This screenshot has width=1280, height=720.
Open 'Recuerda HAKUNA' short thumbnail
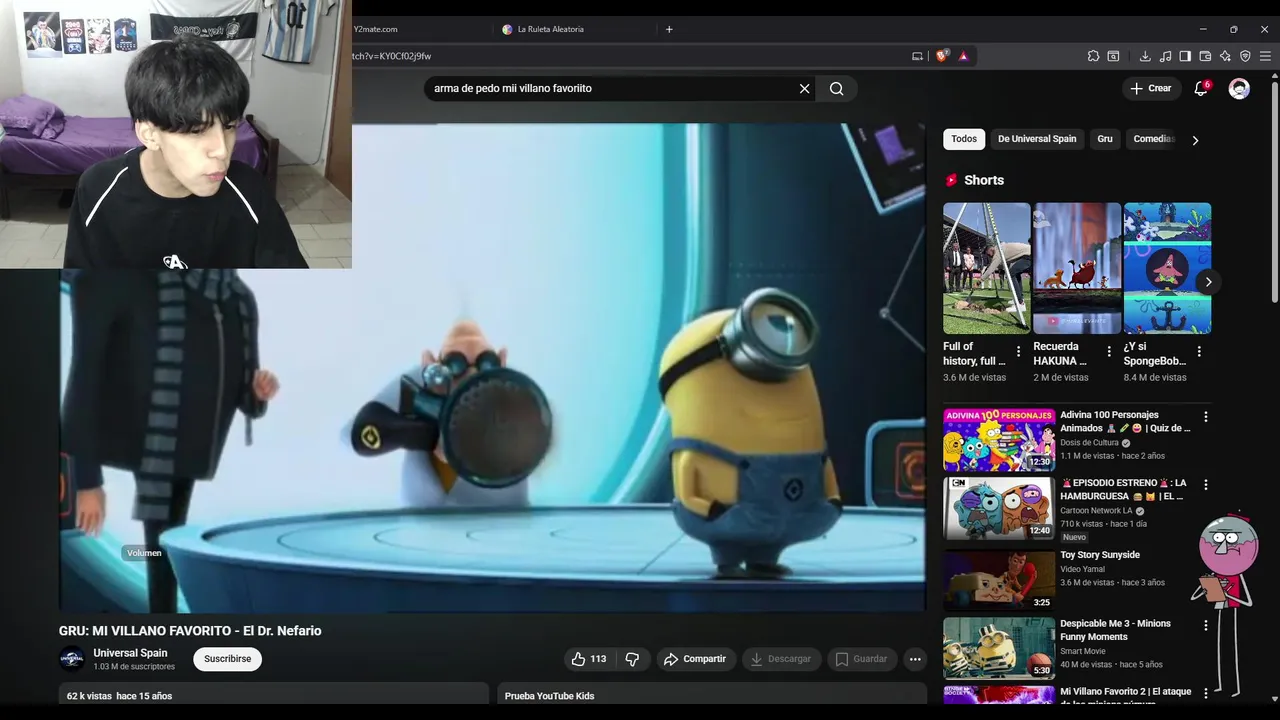pyautogui.click(x=1077, y=268)
